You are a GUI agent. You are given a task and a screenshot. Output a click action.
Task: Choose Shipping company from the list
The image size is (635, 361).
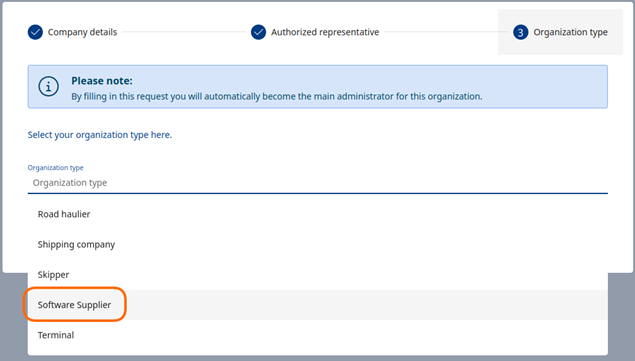[318, 244]
